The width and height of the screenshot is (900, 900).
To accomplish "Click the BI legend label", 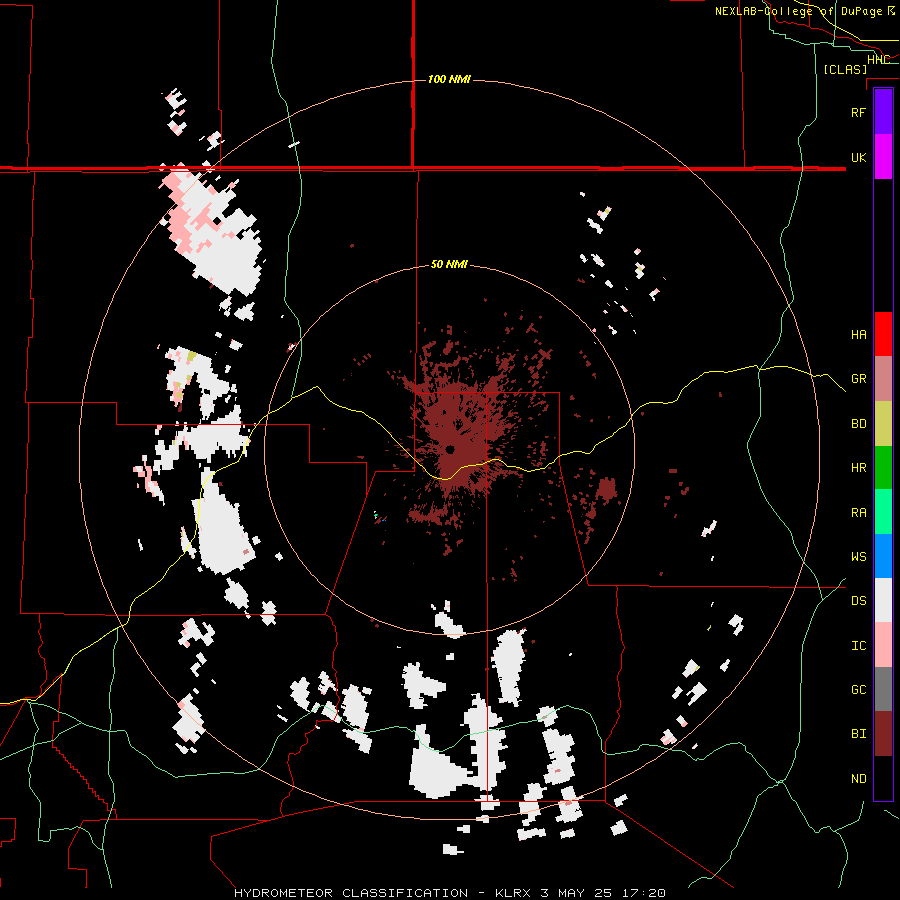I will 858,734.
